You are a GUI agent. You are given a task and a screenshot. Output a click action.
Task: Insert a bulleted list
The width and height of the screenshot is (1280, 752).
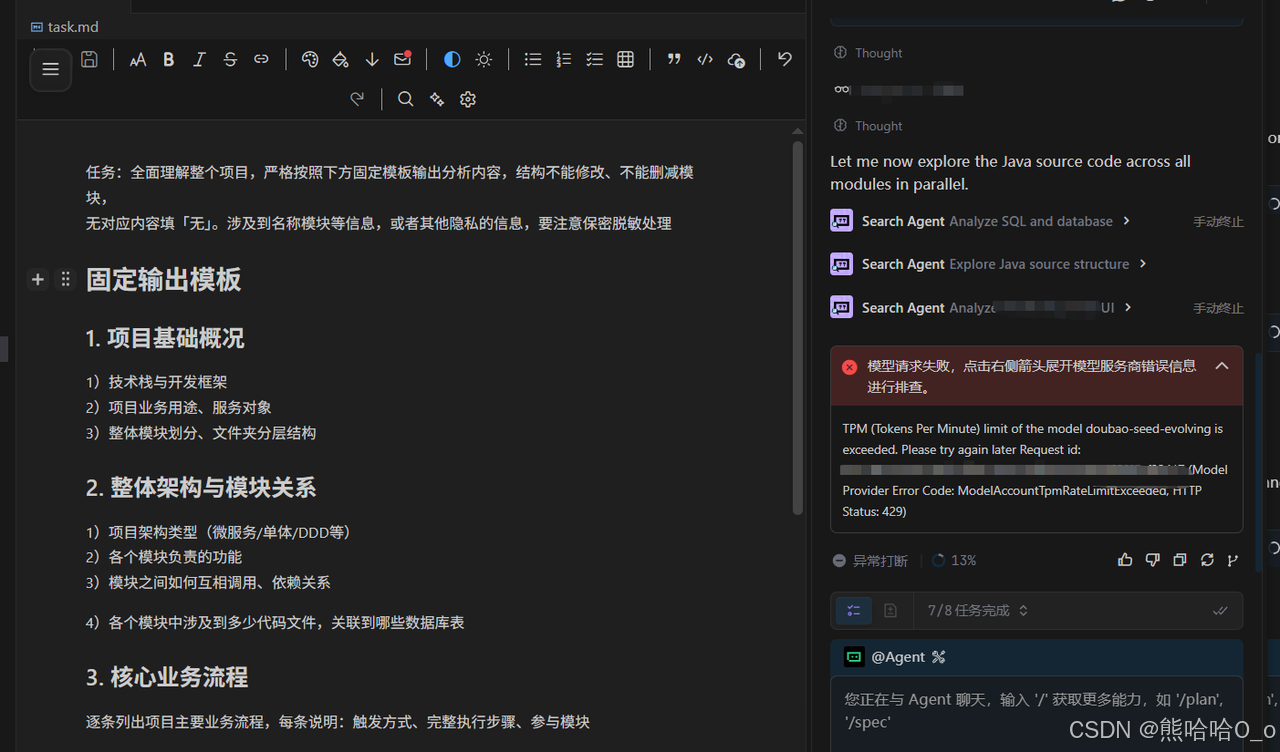pyautogui.click(x=533, y=60)
